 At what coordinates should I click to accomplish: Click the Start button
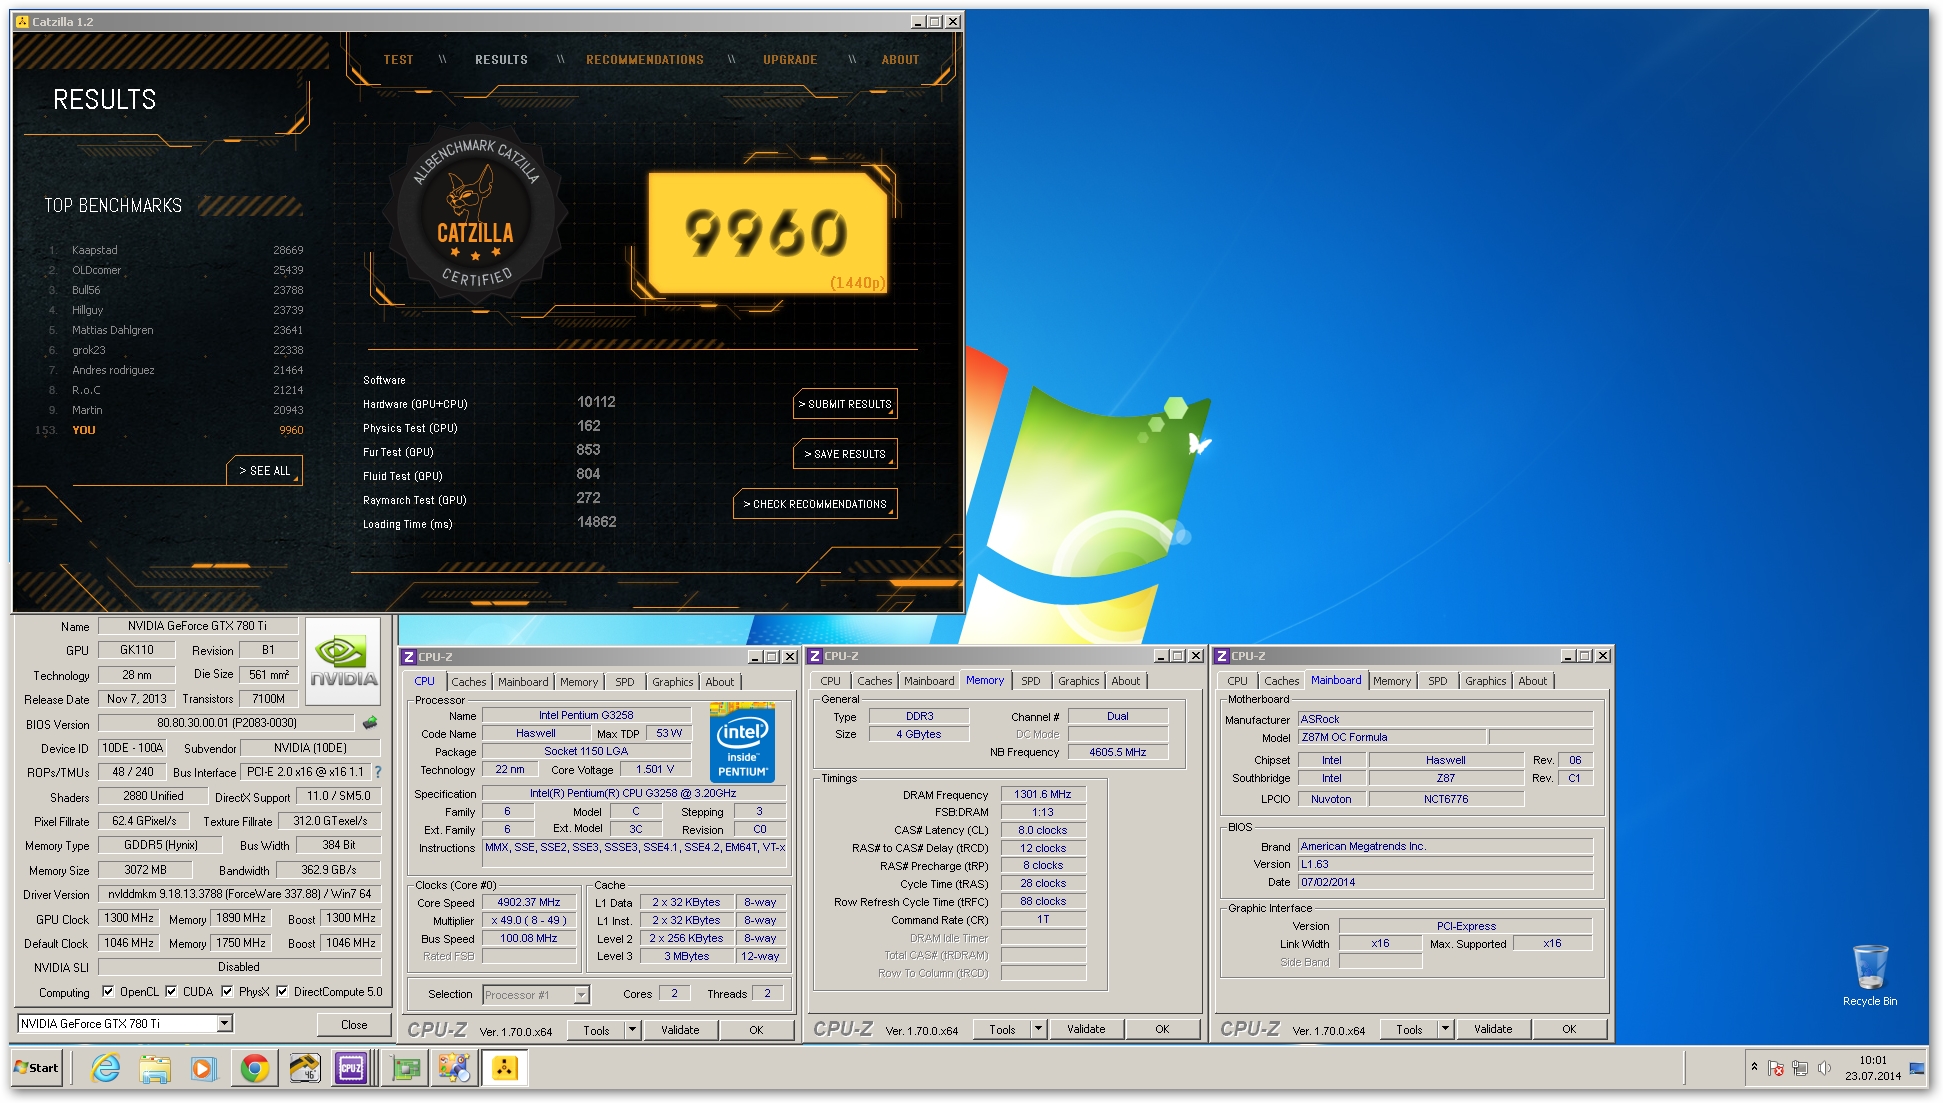coord(37,1068)
